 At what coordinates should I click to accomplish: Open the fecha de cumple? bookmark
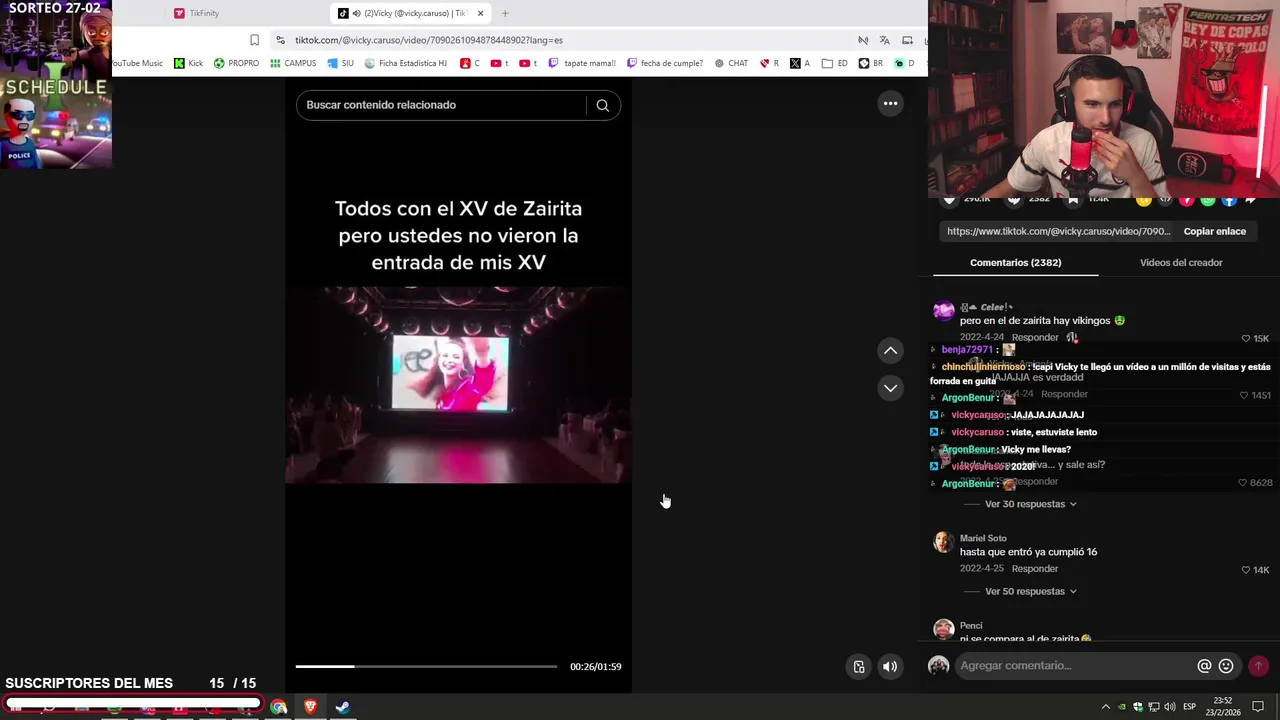665,63
